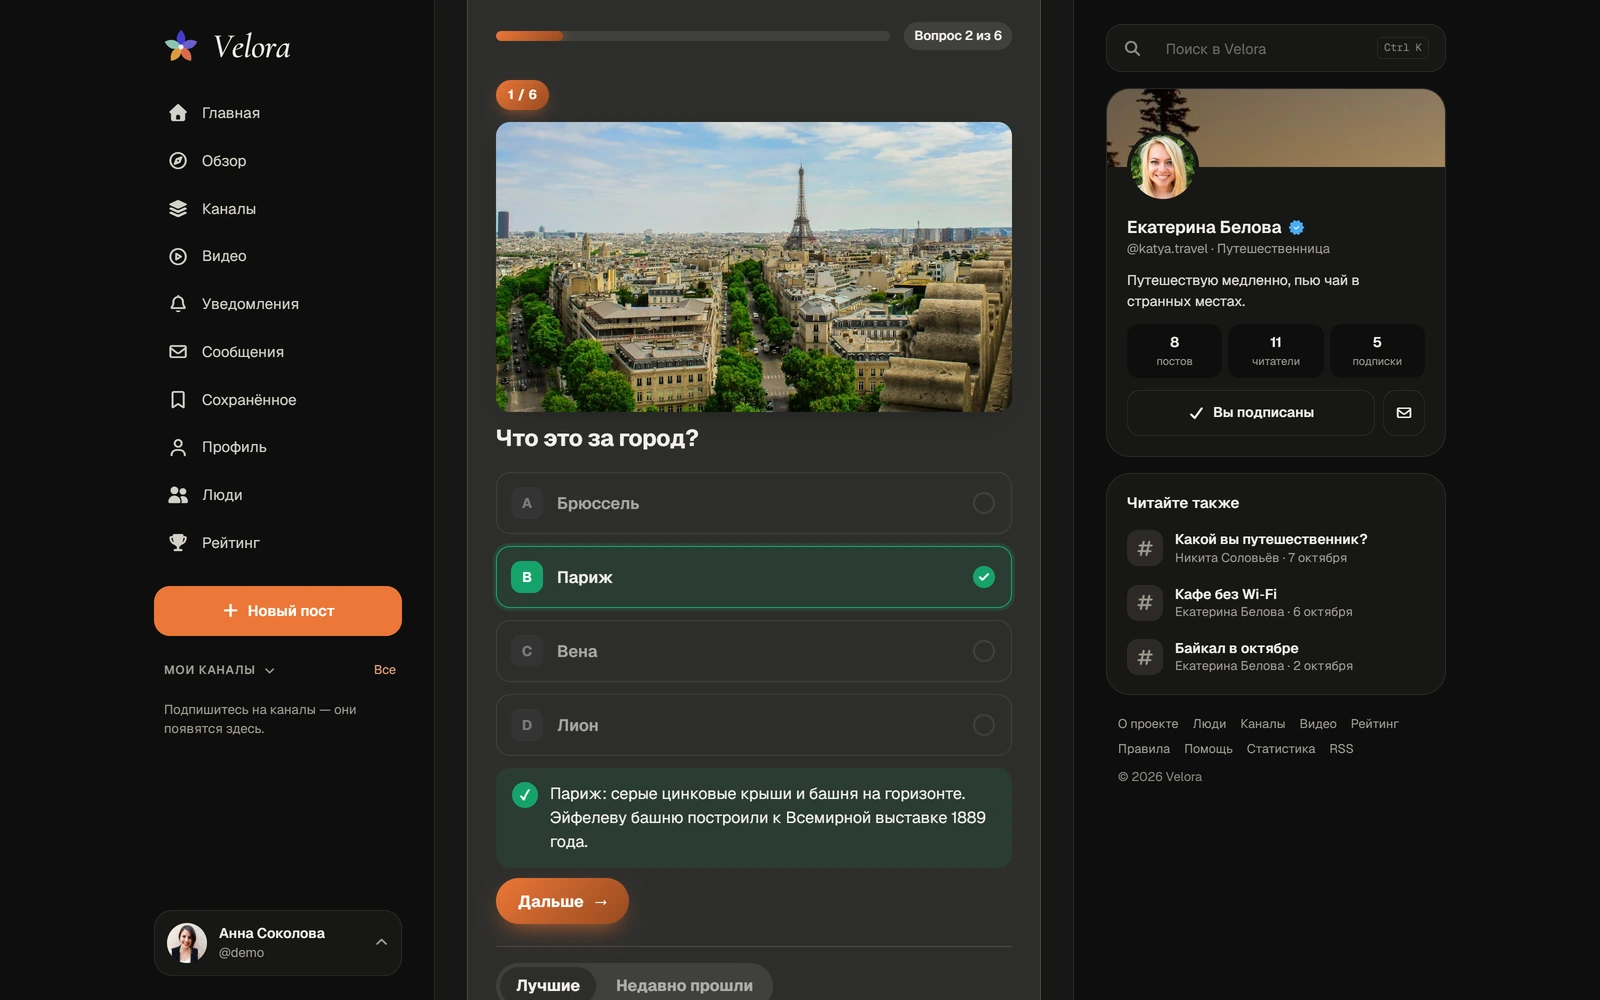
Task: Click the Уведомления bell icon
Action: coord(178,304)
